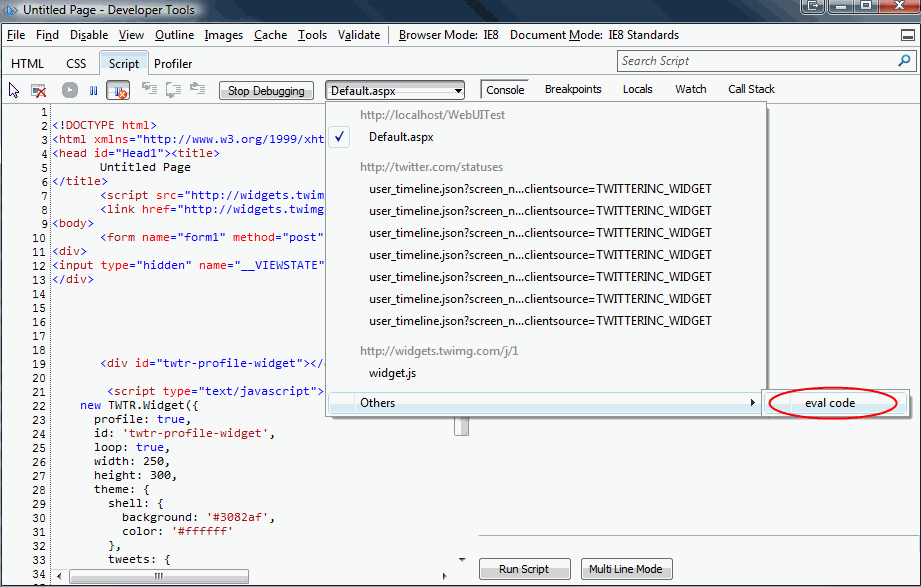The image size is (921, 587).
Task: Click 'new TWTR.Widget({' code line
Action: coord(139,405)
